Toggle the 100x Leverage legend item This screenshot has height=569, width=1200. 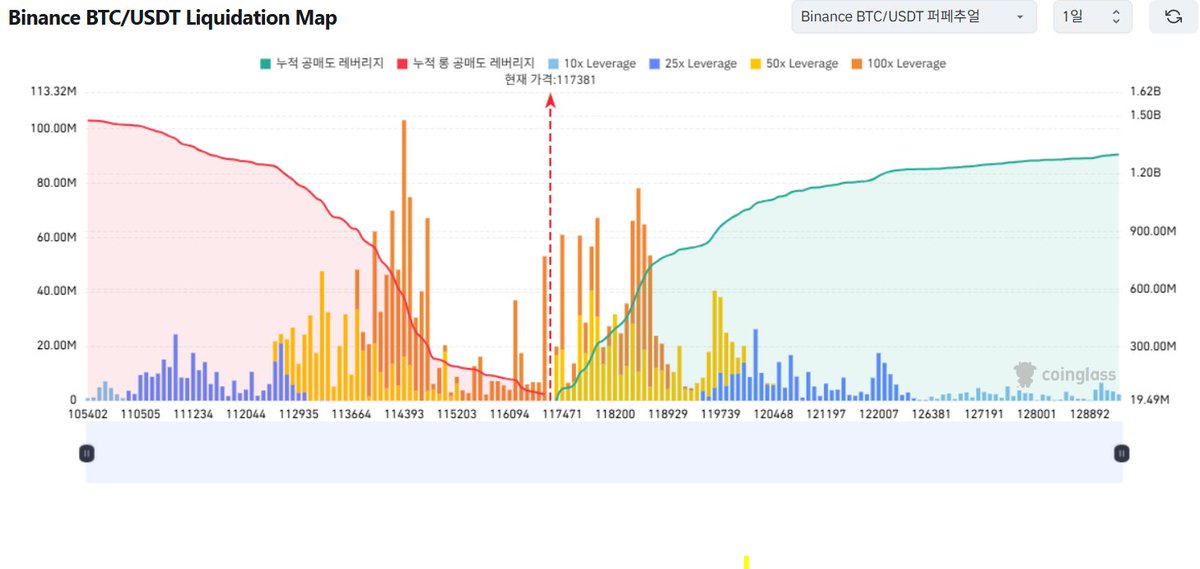click(x=898, y=63)
